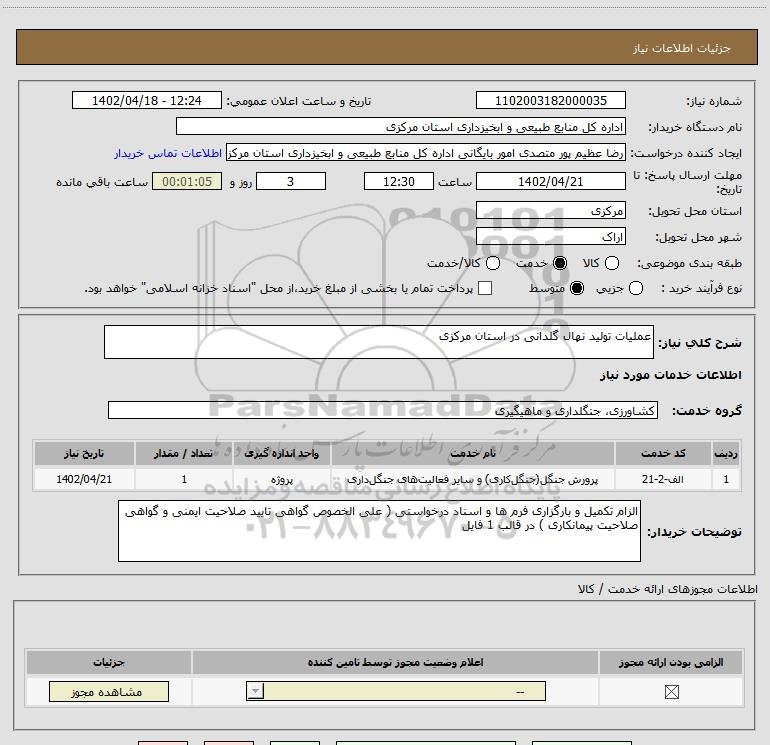Click the request number field 1102003182000035
770x745 pixels.
point(550,100)
